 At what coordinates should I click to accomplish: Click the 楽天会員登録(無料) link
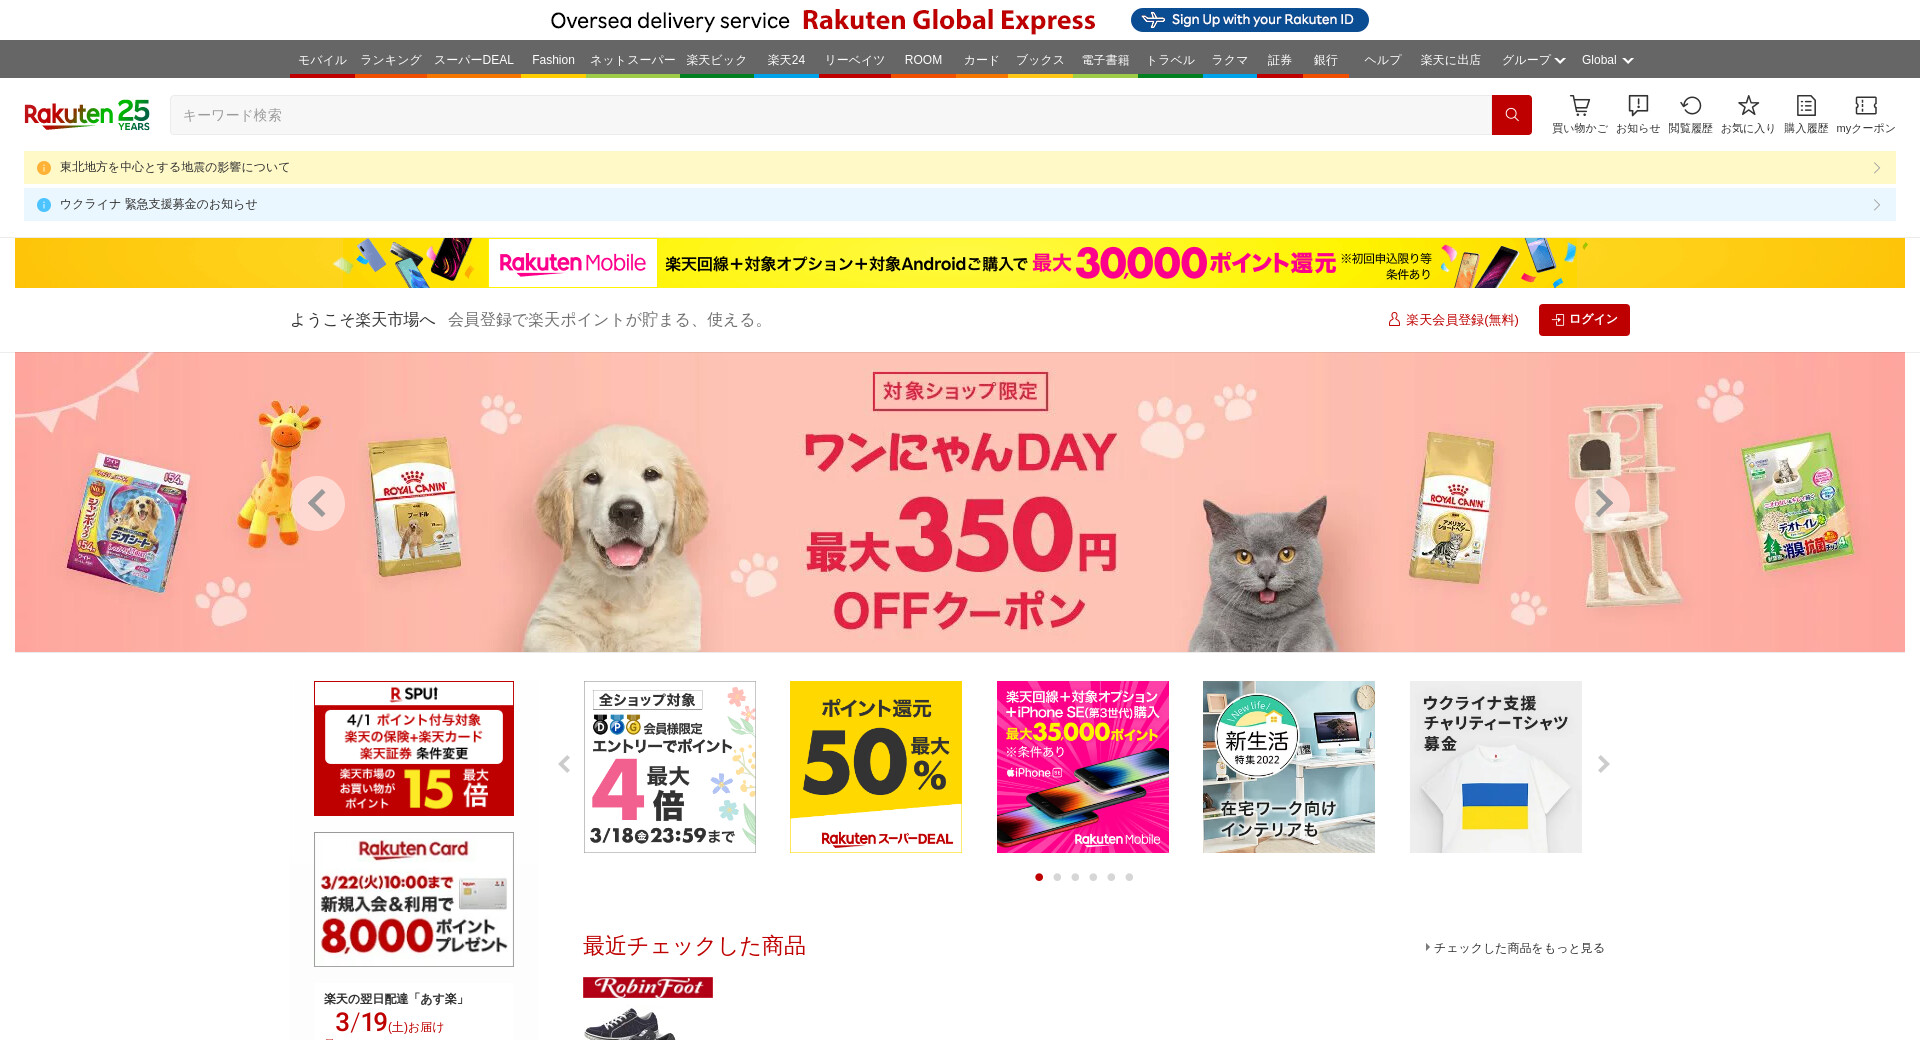[x=1453, y=320]
